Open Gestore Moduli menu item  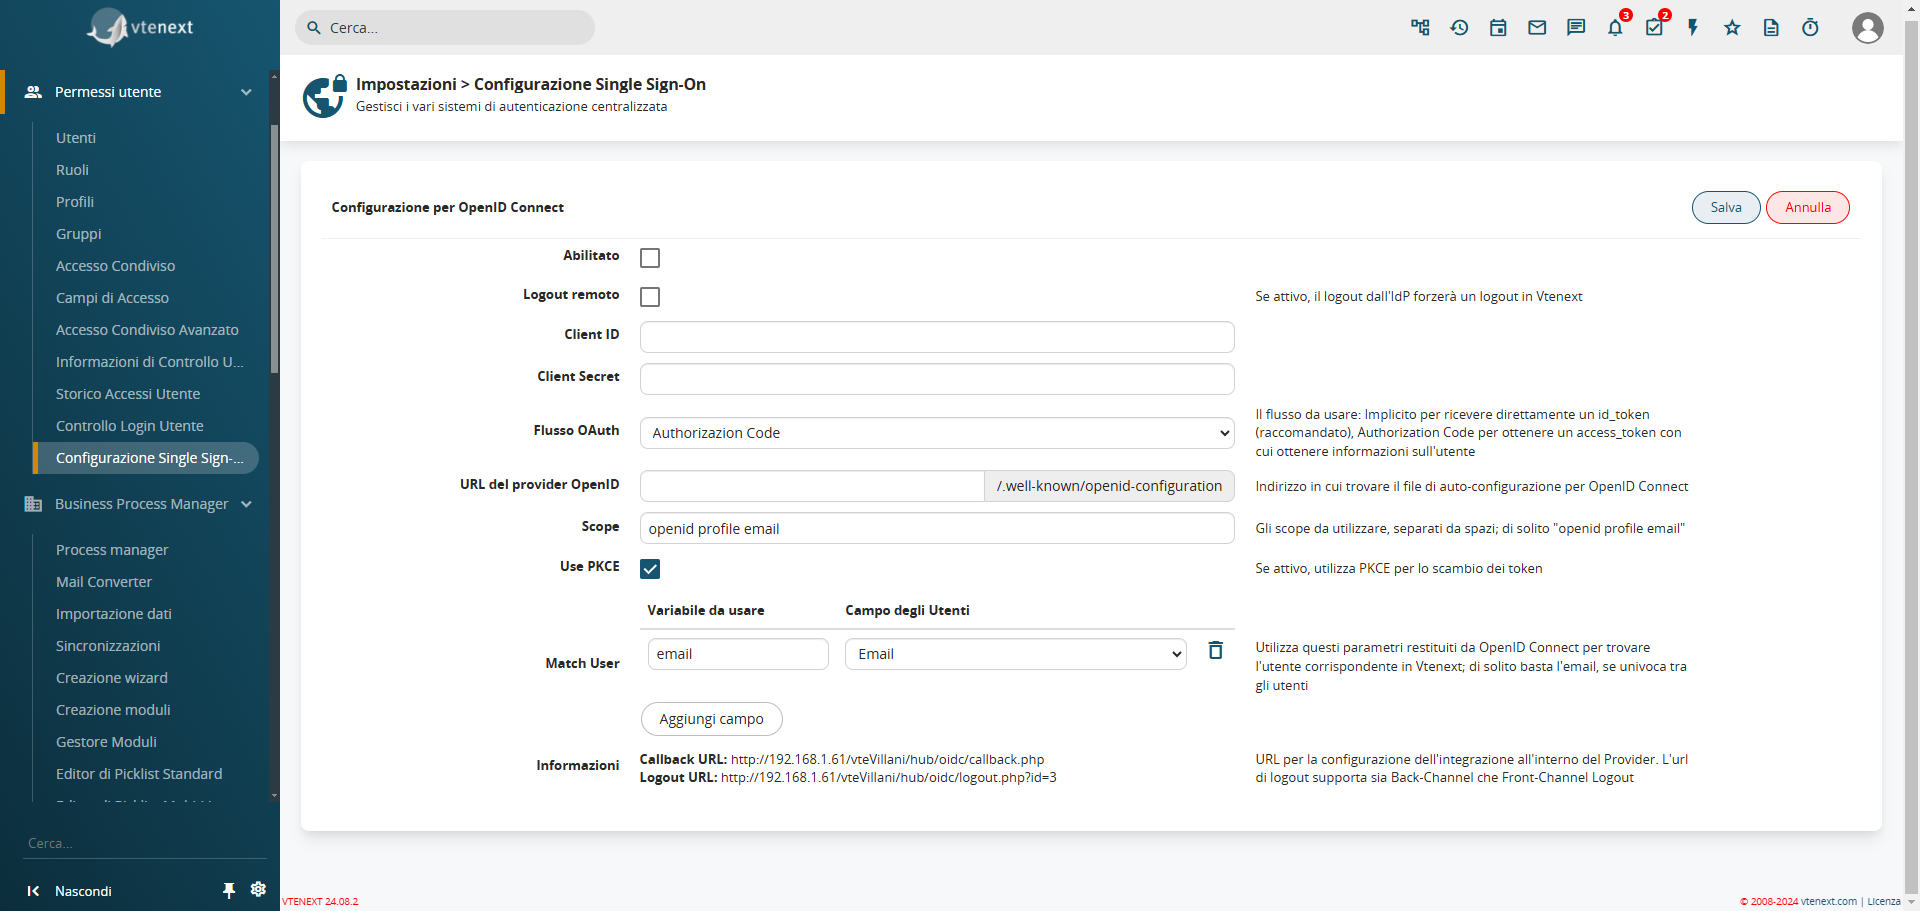[106, 742]
